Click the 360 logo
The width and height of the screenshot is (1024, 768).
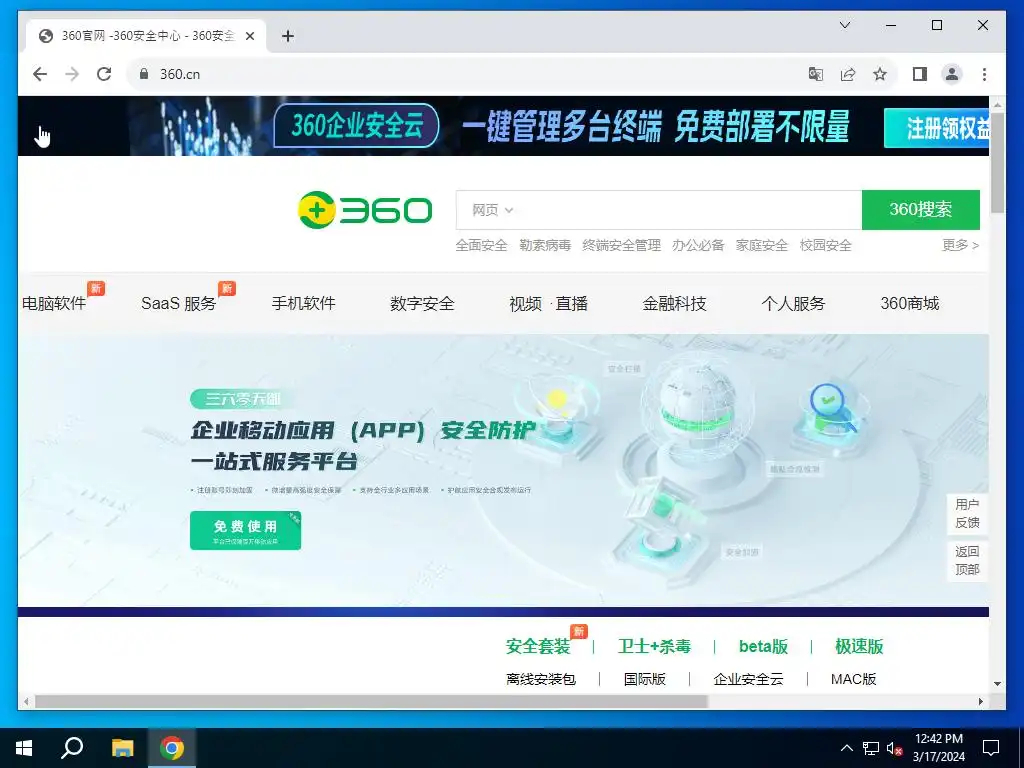pyautogui.click(x=365, y=210)
